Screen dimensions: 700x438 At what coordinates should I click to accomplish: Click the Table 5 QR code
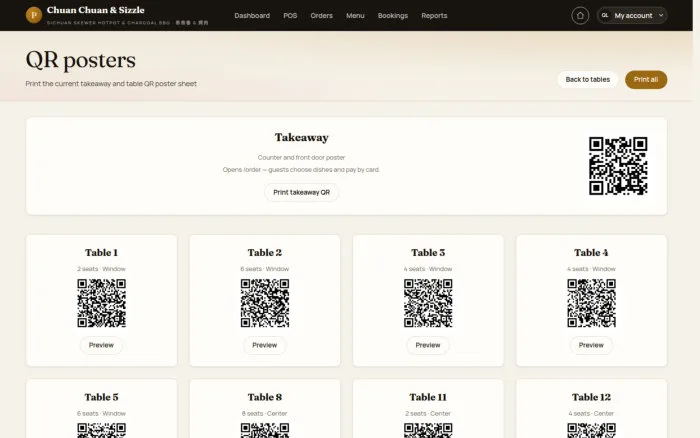[x=101, y=430]
